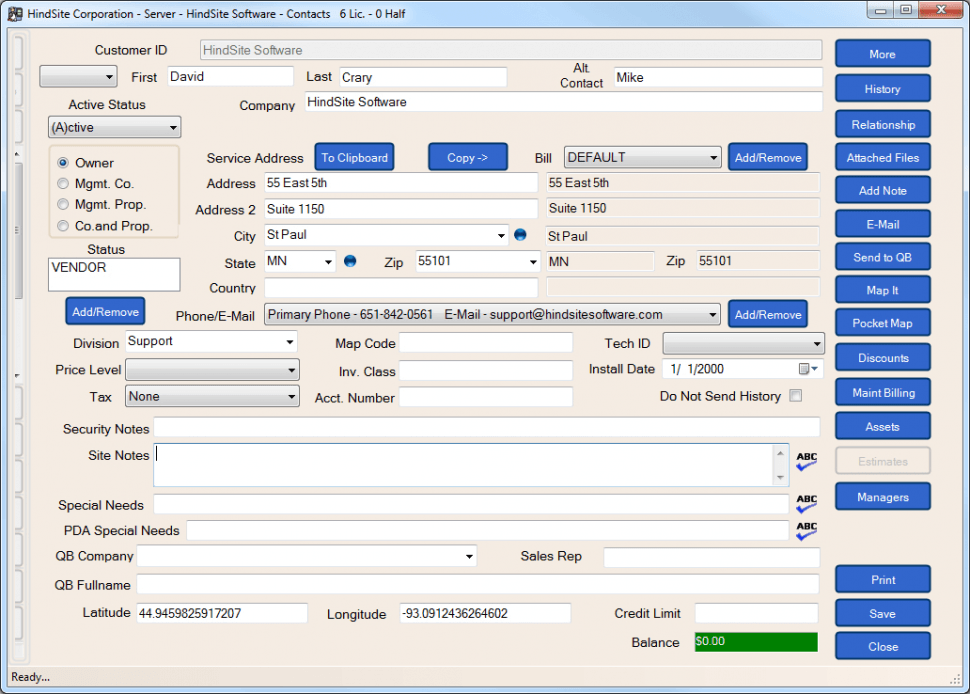Click the Credit Limit field
Screen dimensions: 970x694
pos(756,613)
